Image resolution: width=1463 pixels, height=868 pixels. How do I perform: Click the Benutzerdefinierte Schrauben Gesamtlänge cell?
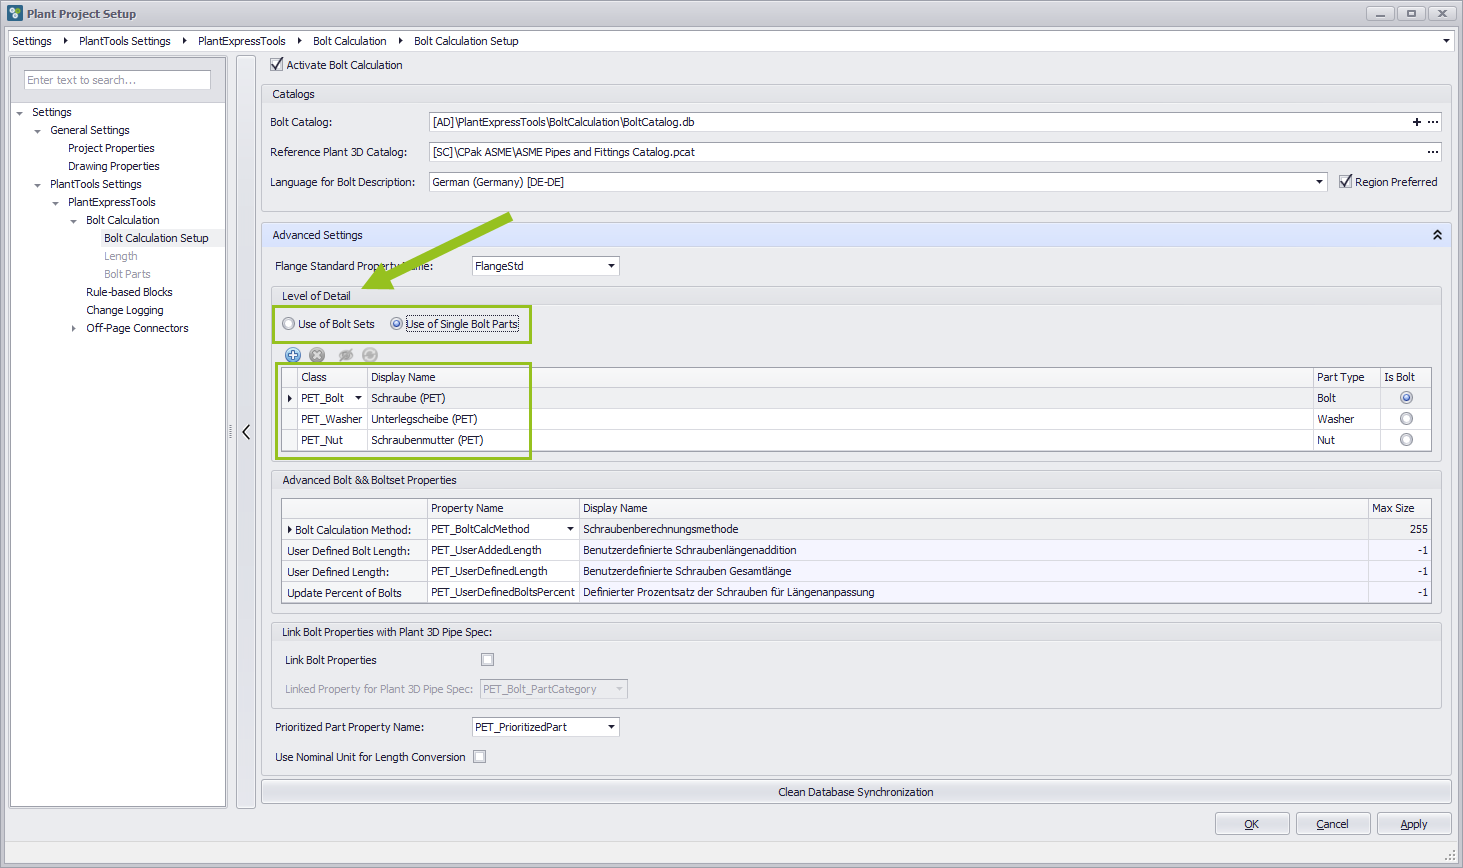pyautogui.click(x=974, y=571)
